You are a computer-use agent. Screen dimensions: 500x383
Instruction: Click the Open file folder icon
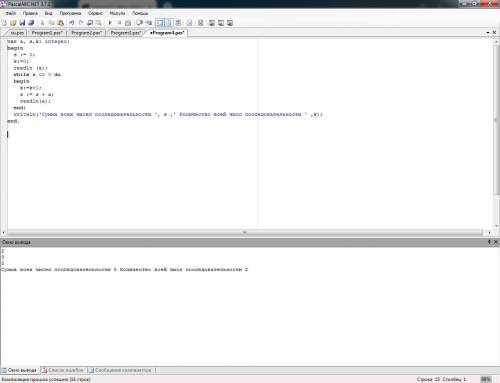point(13,23)
